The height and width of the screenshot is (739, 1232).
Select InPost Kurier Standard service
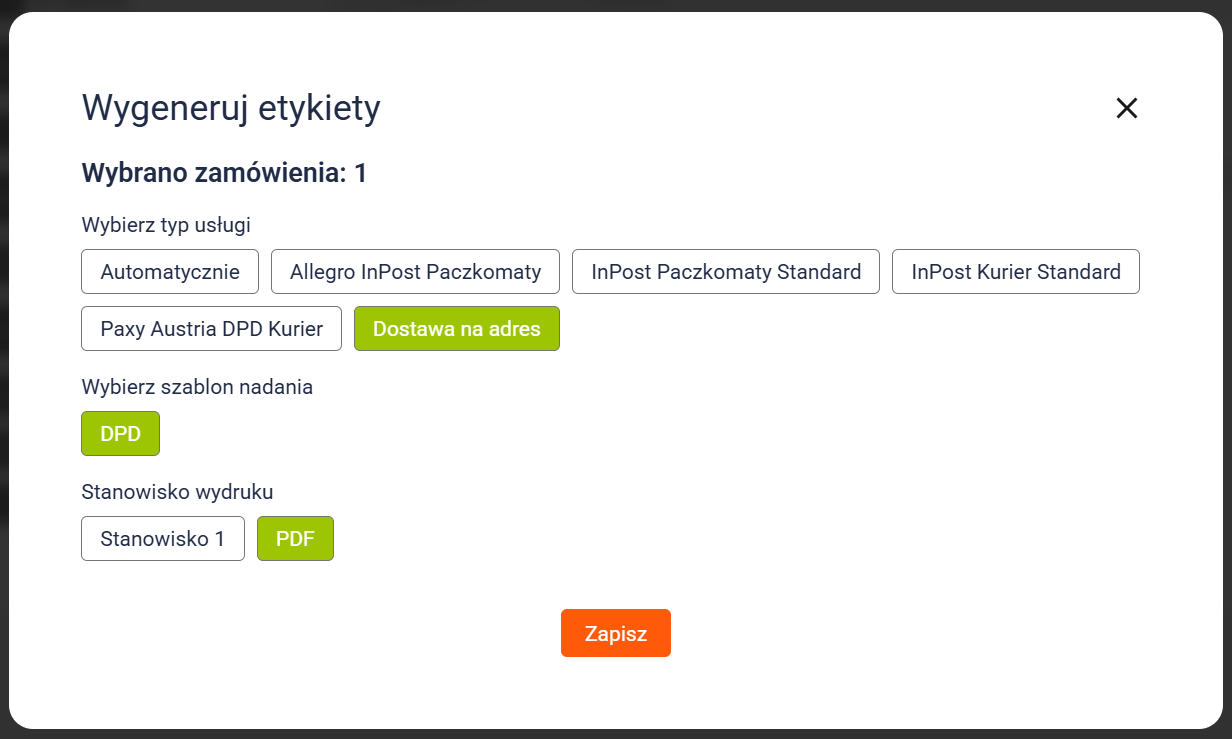click(1016, 272)
